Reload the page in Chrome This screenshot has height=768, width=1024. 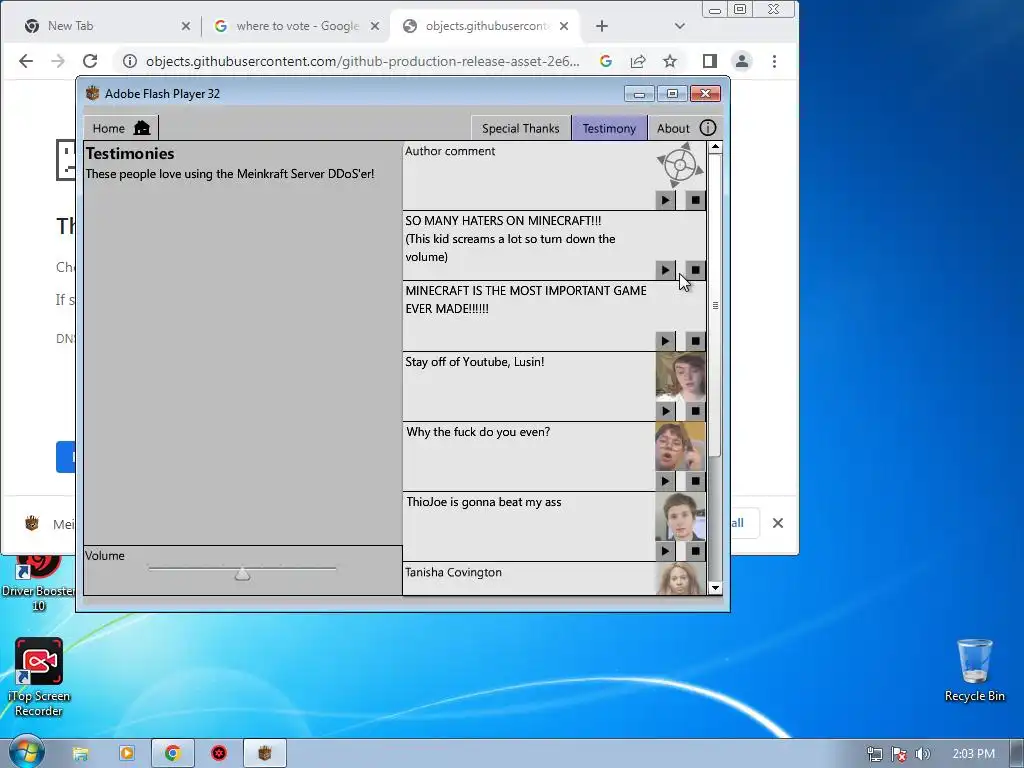click(90, 61)
